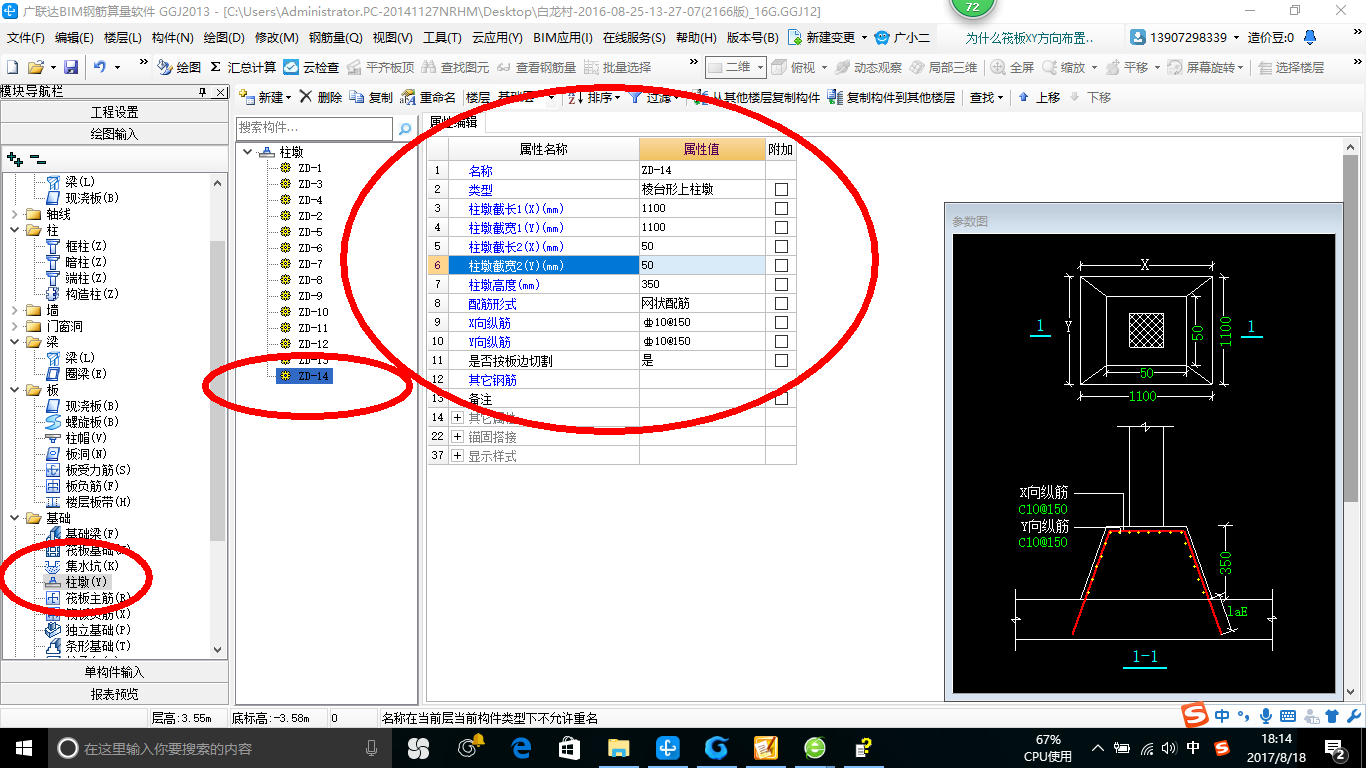Click 排序 sort button
Image resolution: width=1366 pixels, height=768 pixels.
point(594,97)
